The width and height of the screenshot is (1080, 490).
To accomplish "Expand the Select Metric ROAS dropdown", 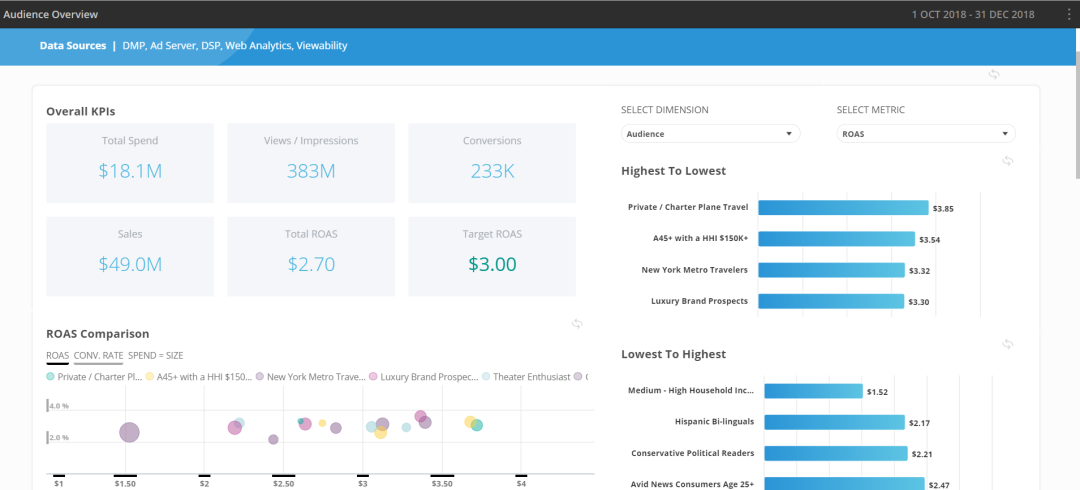I will coord(925,134).
